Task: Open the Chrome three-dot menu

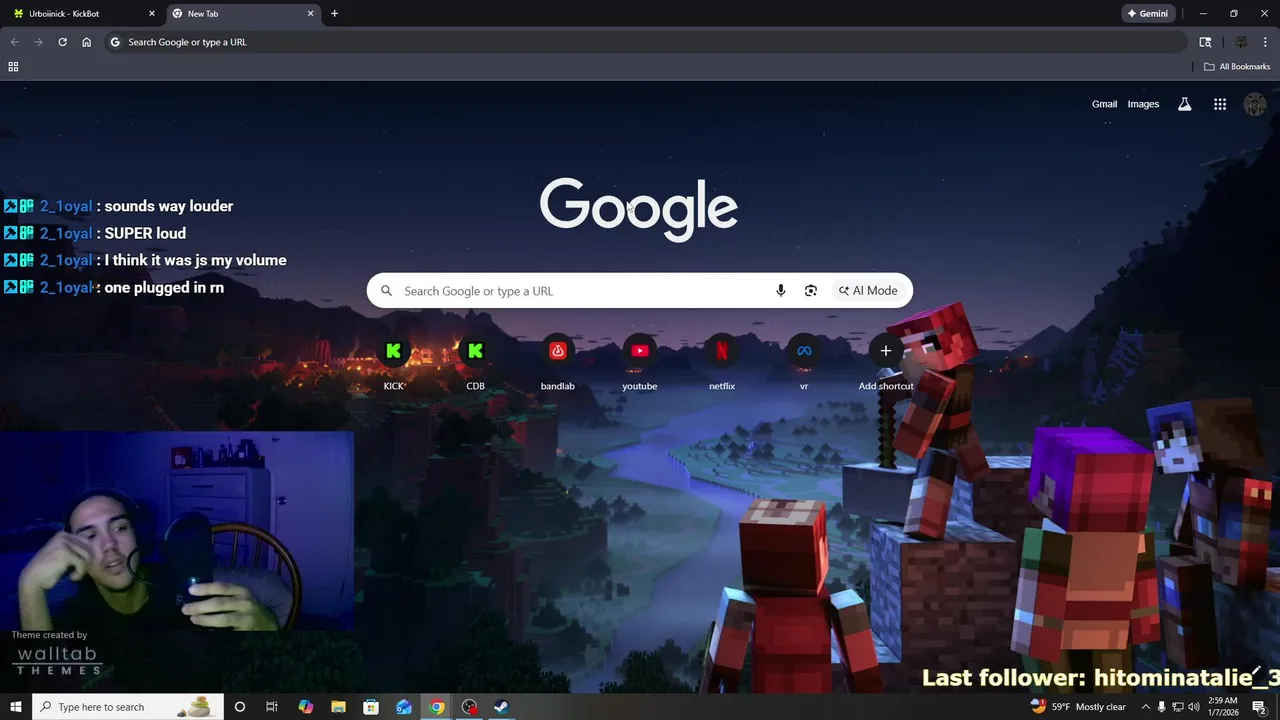Action: [1265, 42]
